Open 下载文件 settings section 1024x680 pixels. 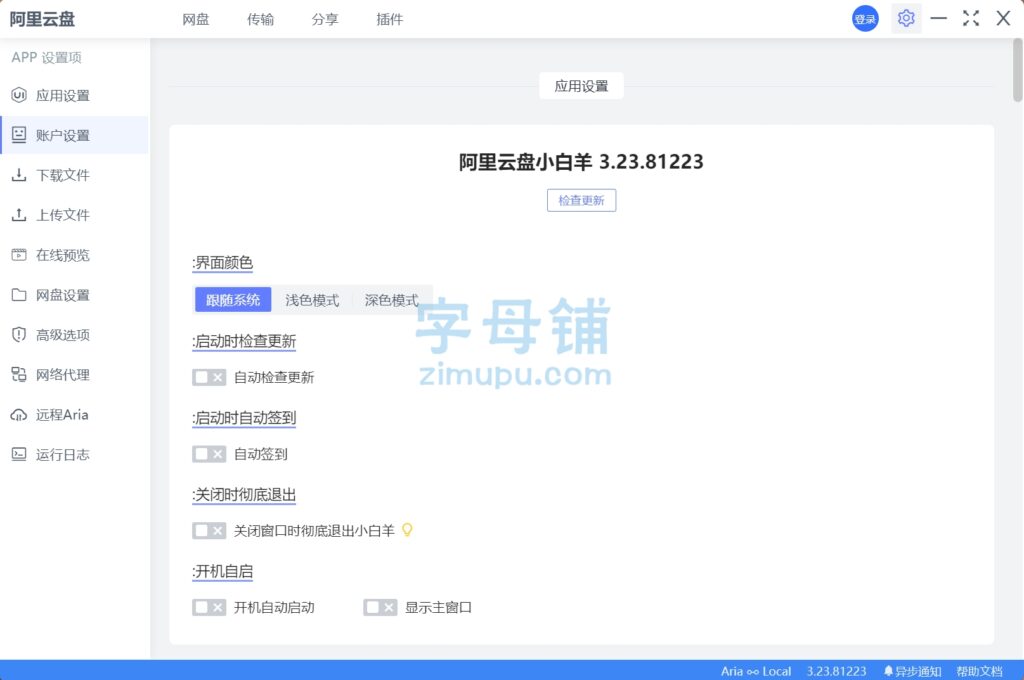(x=74, y=175)
